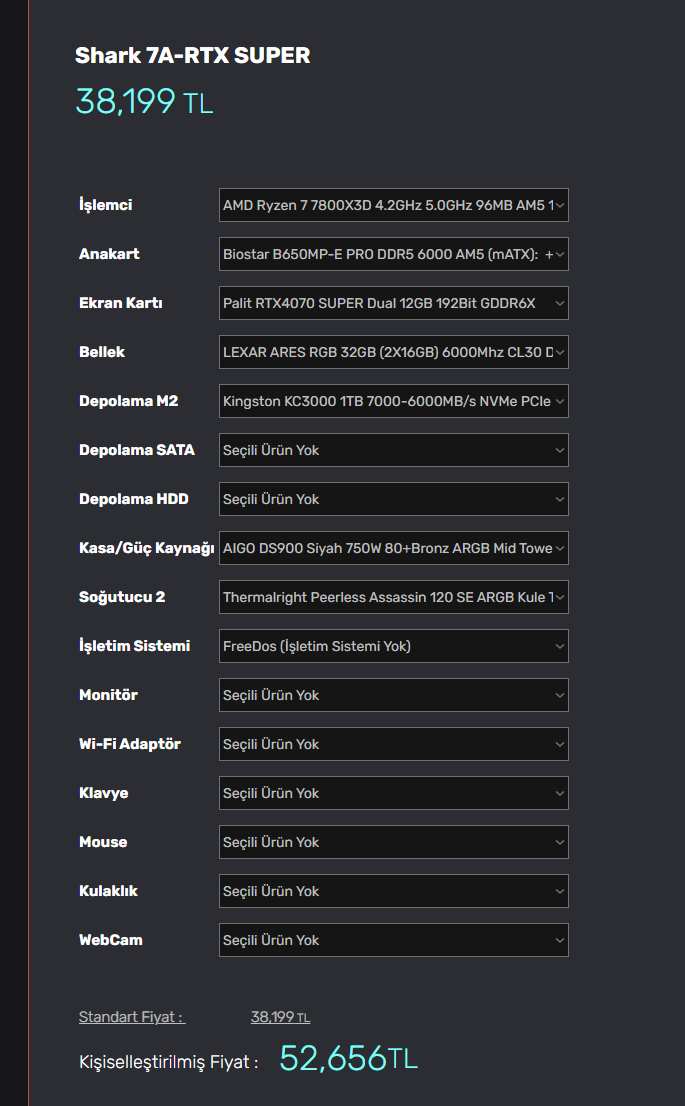Select a Wi-Fi Adaptör option

[x=393, y=745]
